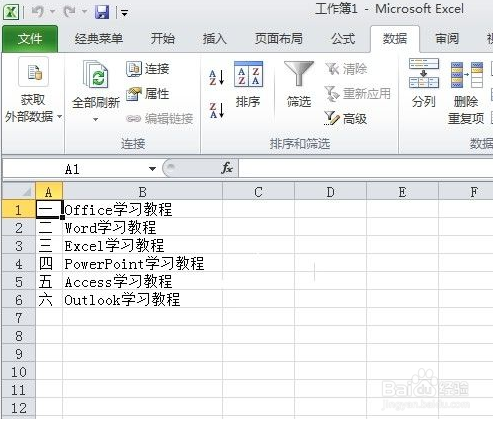Save the workbook with the floppy disk icon
The width and height of the screenshot is (499, 422).
coord(102,12)
